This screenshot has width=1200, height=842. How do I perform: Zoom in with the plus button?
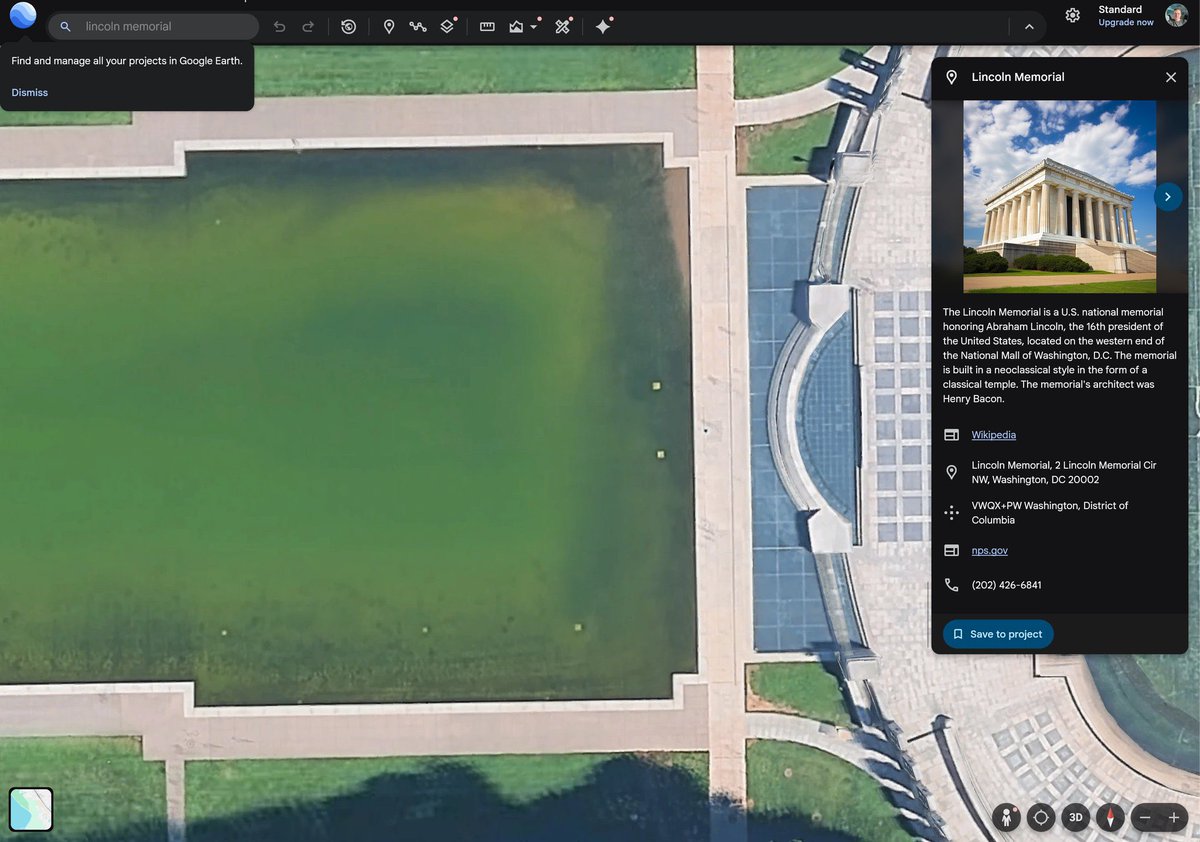tap(1174, 817)
